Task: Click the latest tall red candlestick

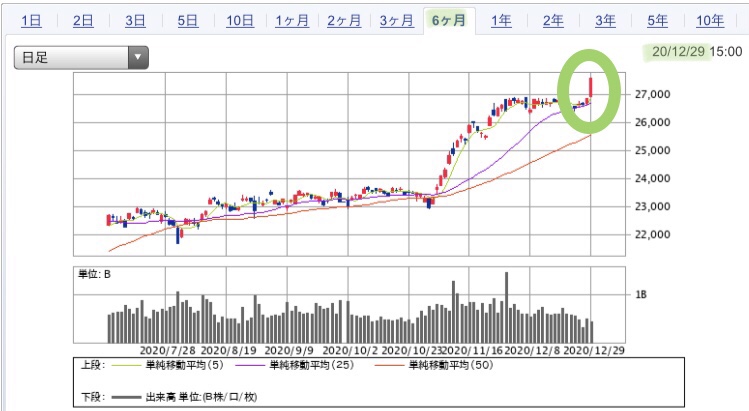Action: click(591, 87)
